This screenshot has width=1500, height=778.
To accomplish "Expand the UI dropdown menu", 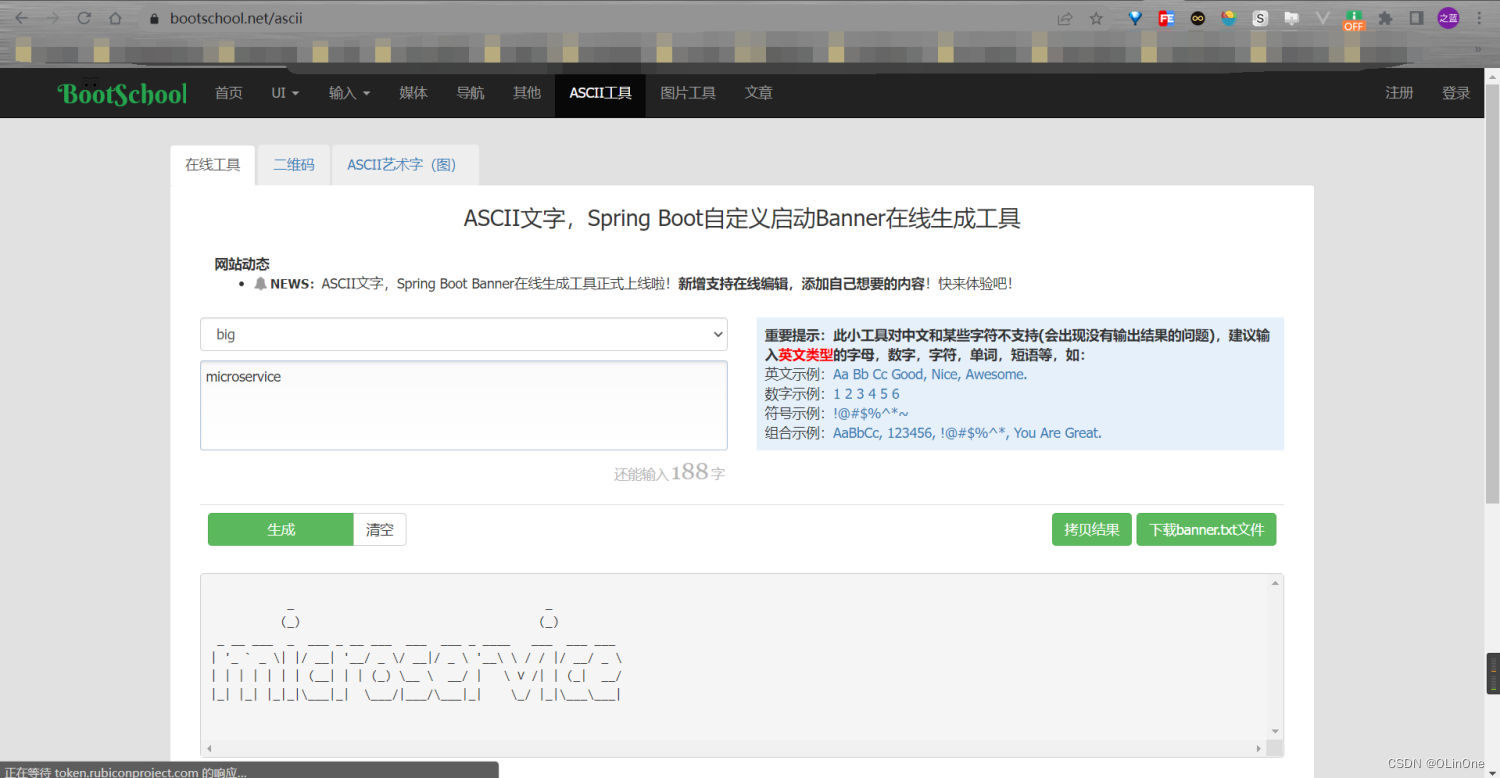I will [285, 93].
